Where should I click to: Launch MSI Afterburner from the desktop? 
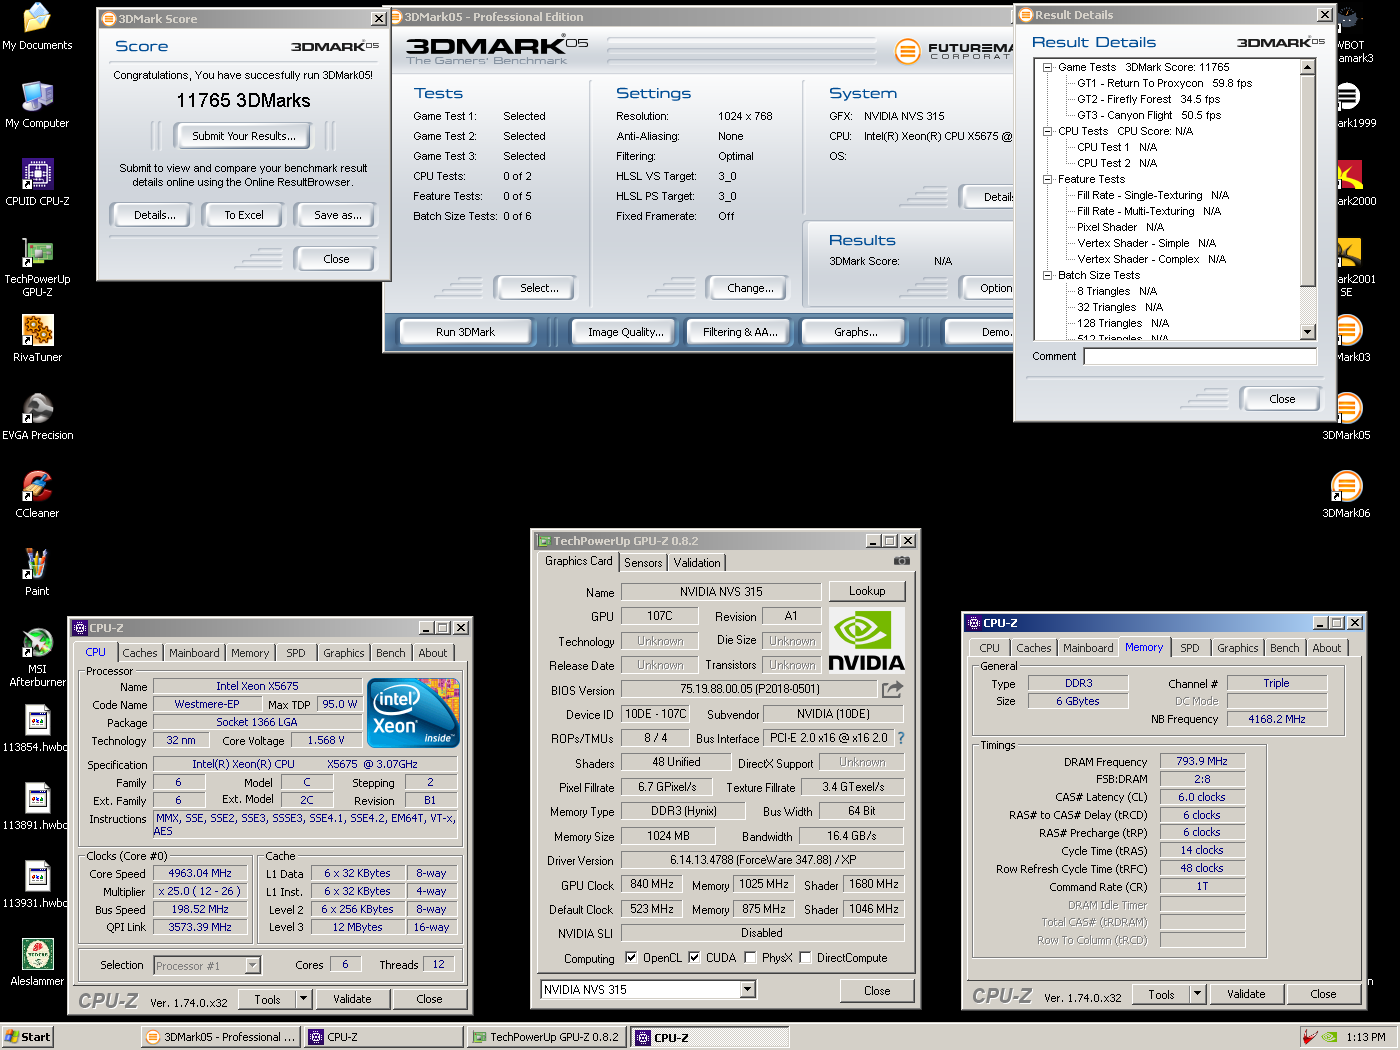(37, 658)
